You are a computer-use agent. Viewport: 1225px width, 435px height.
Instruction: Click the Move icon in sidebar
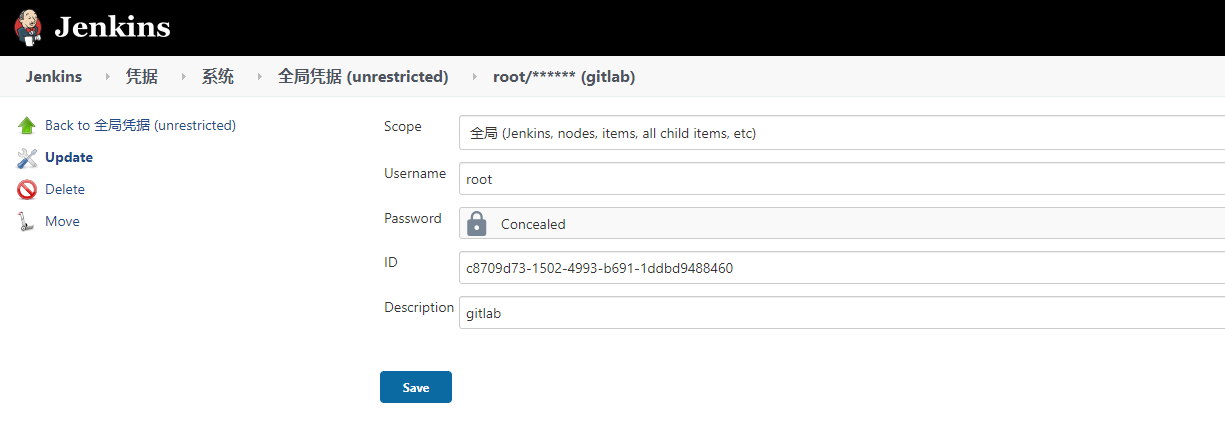click(27, 222)
